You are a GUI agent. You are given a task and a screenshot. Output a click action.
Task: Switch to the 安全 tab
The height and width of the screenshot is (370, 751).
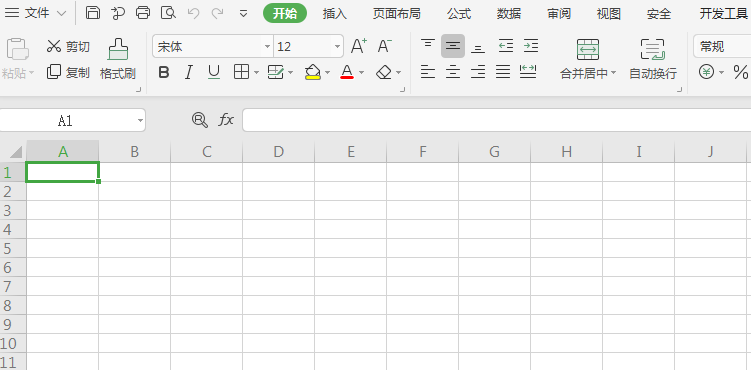point(659,14)
